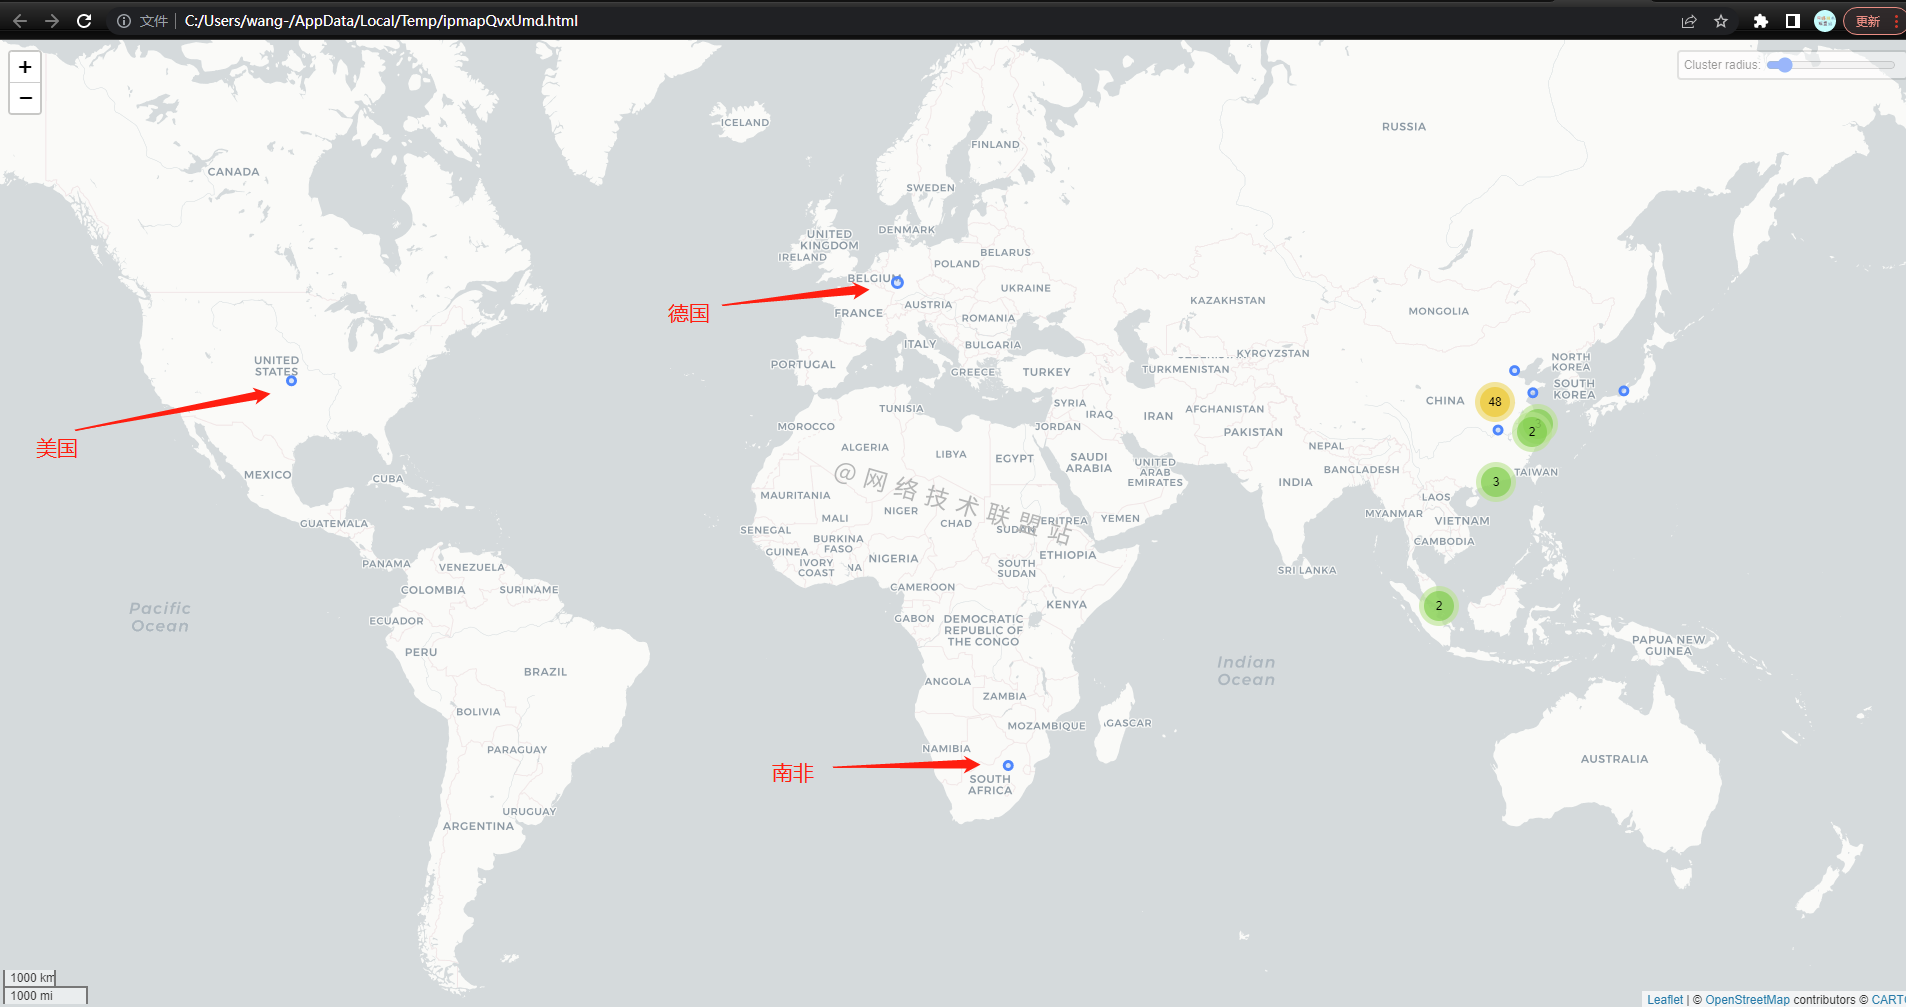Click the AUSTRALIA map label
The height and width of the screenshot is (1007, 1906).
coord(1614,759)
